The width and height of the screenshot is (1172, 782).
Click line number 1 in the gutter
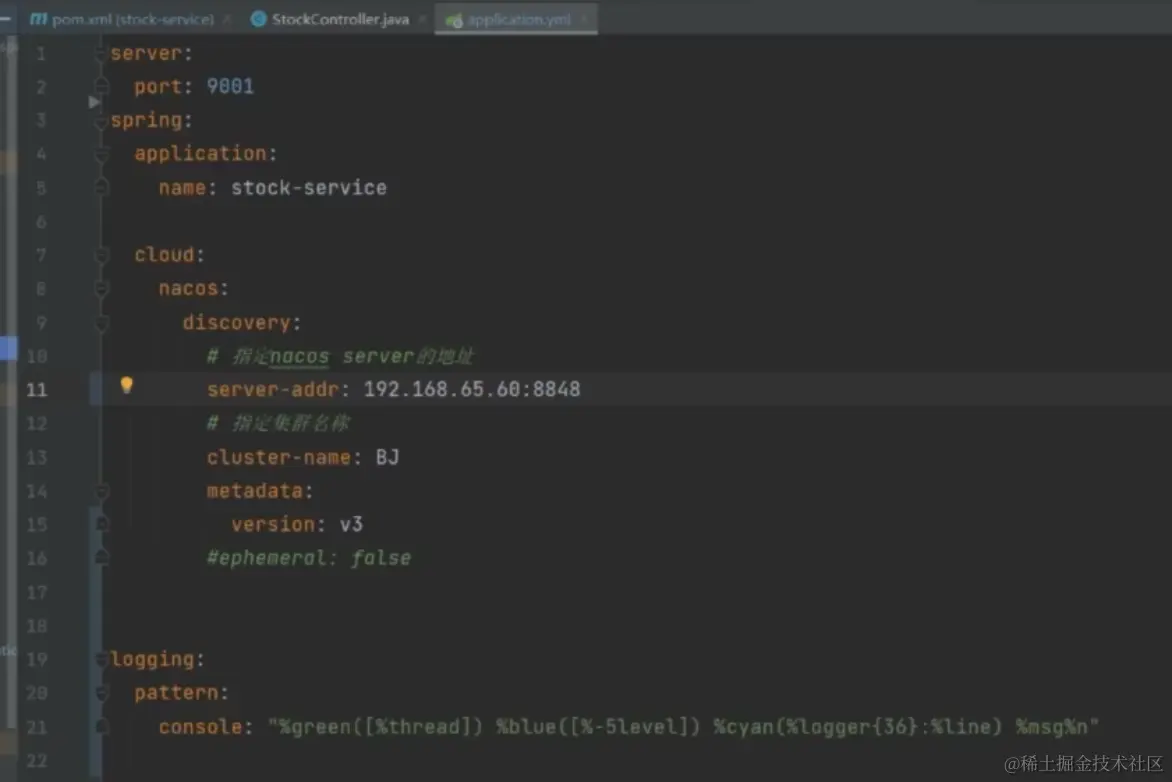click(x=40, y=54)
